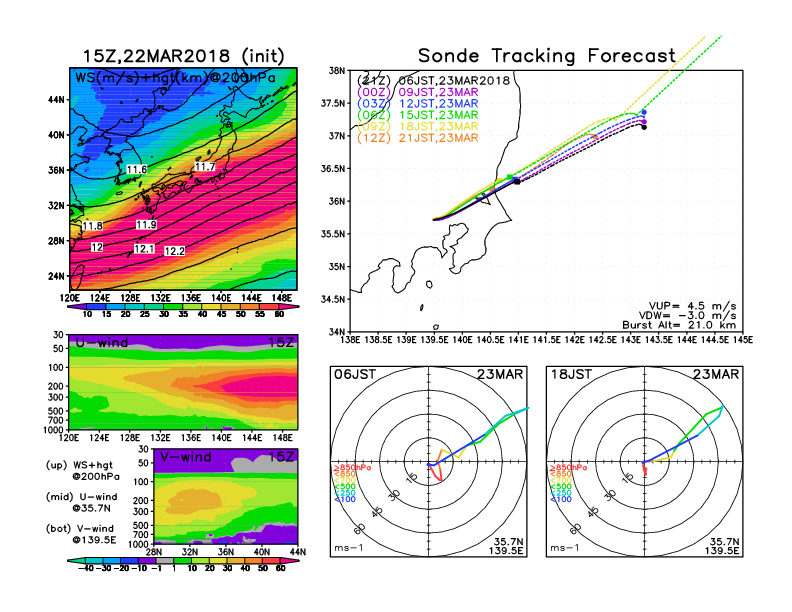
Task: Click the "Sonde Tracking Forecast" heading
Action: (x=547, y=55)
